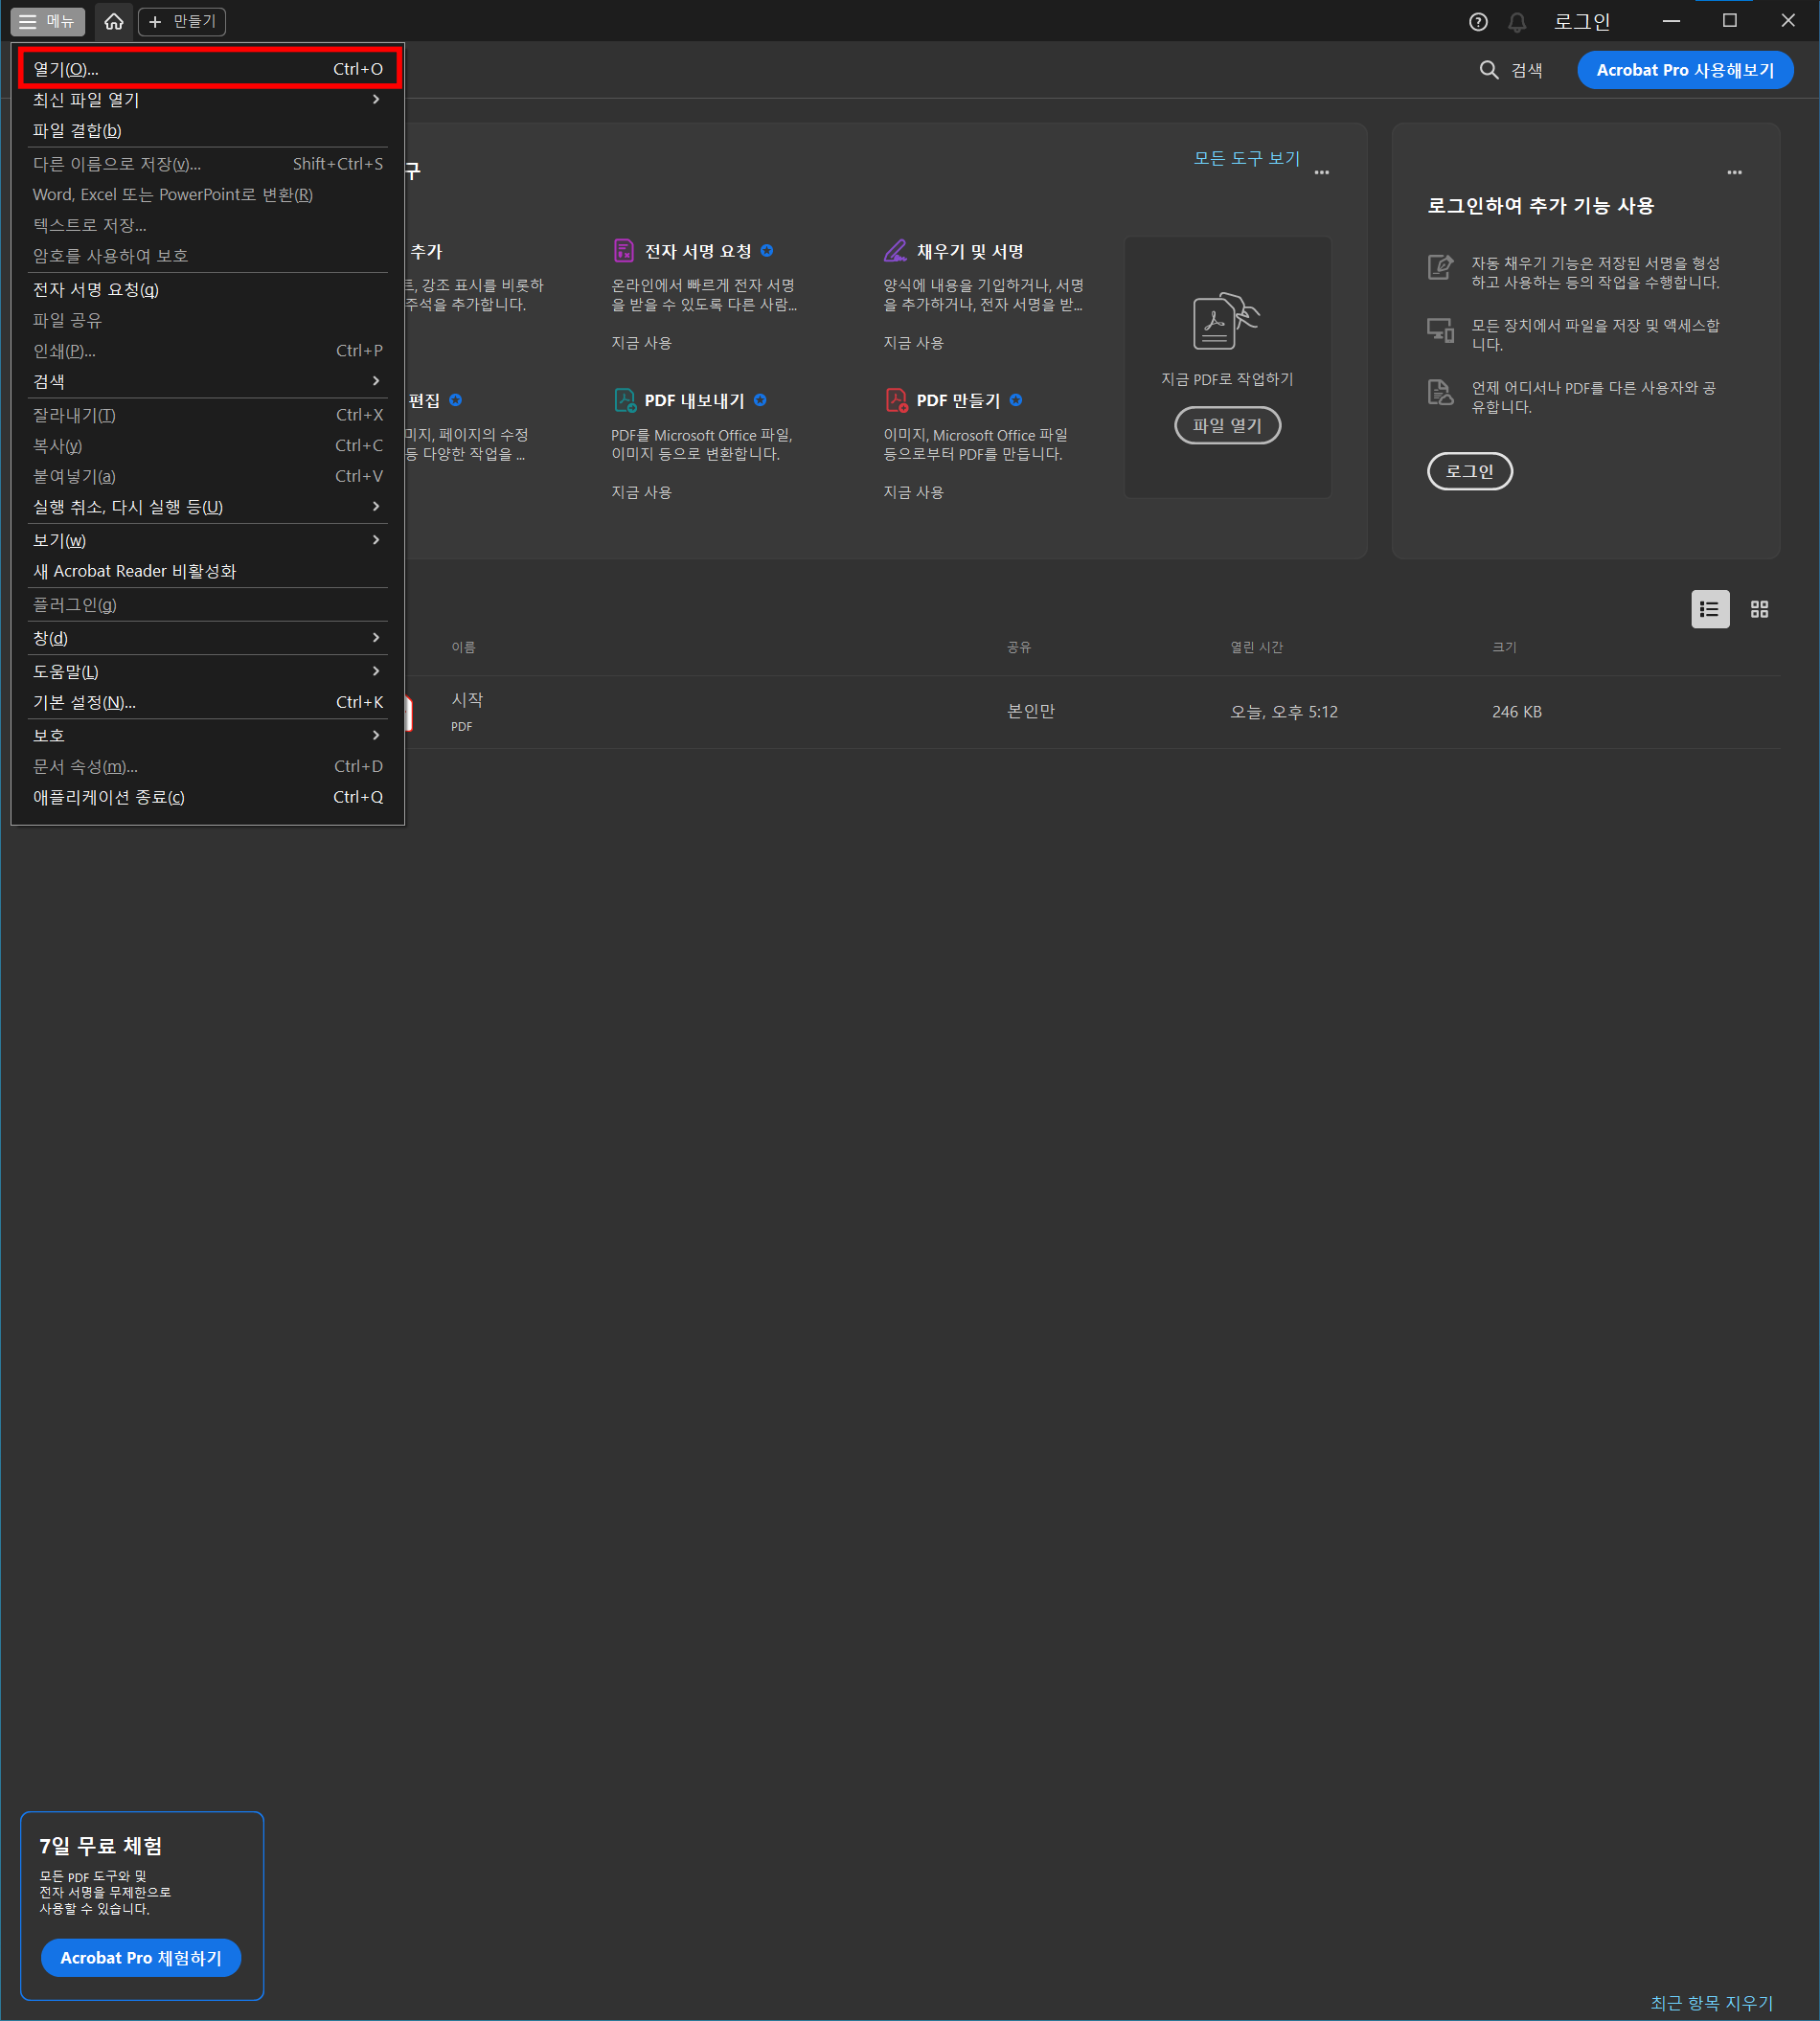Open tools panel more options ellipsis
This screenshot has height=2021, width=1820.
point(1322,172)
